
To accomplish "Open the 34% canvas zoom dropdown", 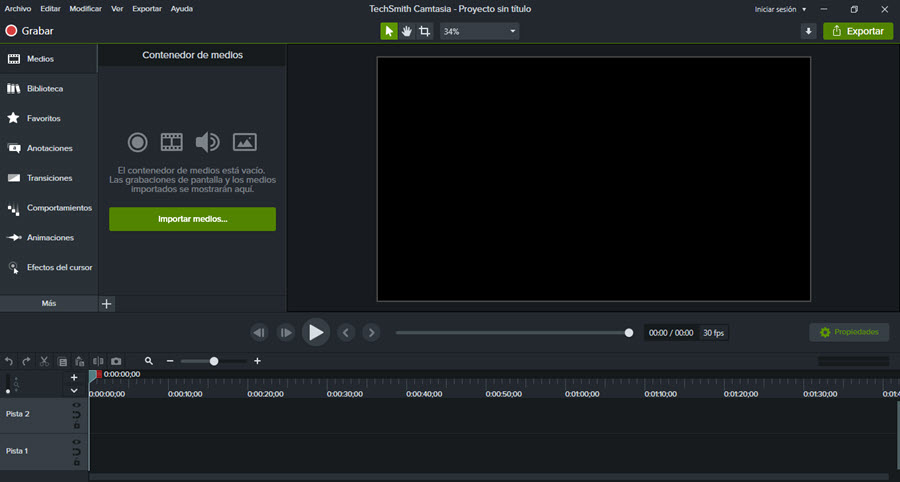I will [479, 31].
